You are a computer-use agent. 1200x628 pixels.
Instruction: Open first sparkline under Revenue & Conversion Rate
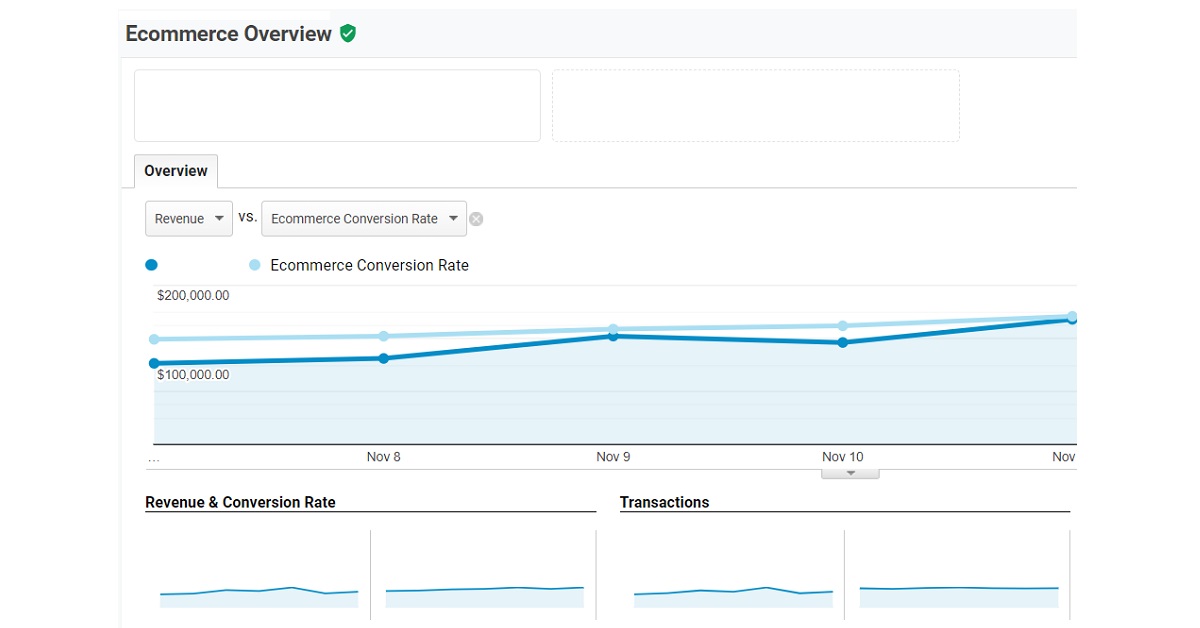click(259, 595)
